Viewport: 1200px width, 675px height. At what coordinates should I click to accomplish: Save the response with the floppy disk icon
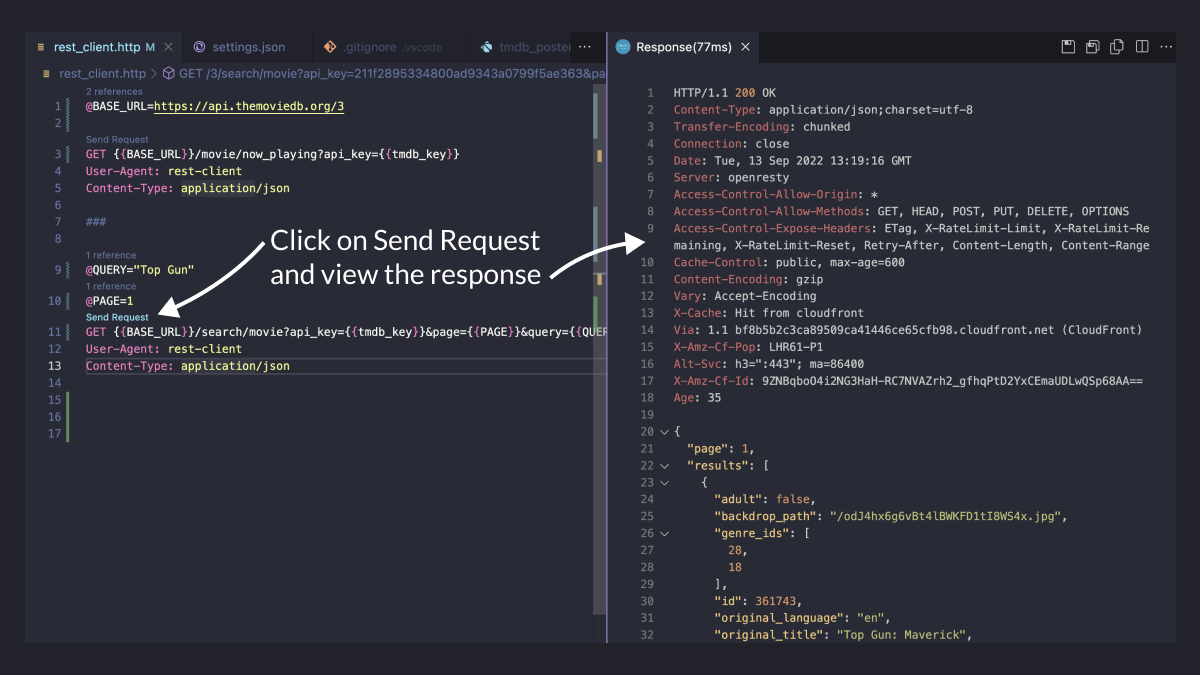[1068, 46]
